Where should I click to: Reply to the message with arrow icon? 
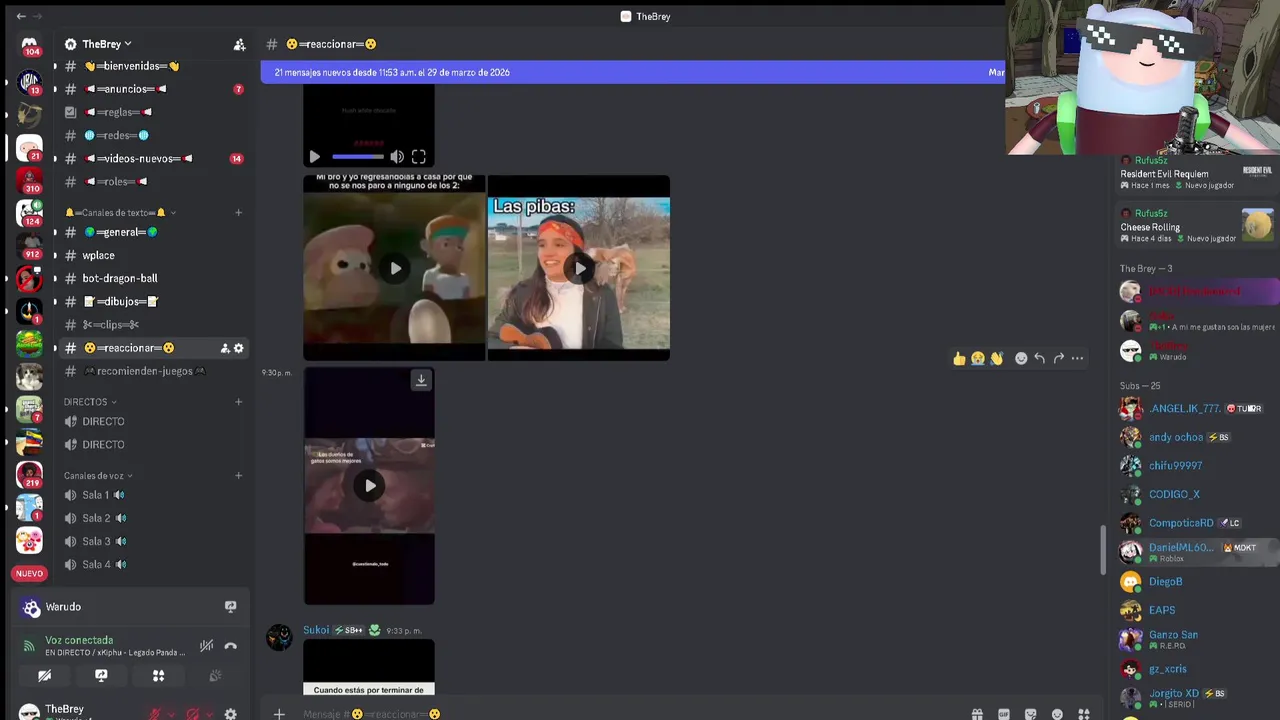click(1040, 358)
